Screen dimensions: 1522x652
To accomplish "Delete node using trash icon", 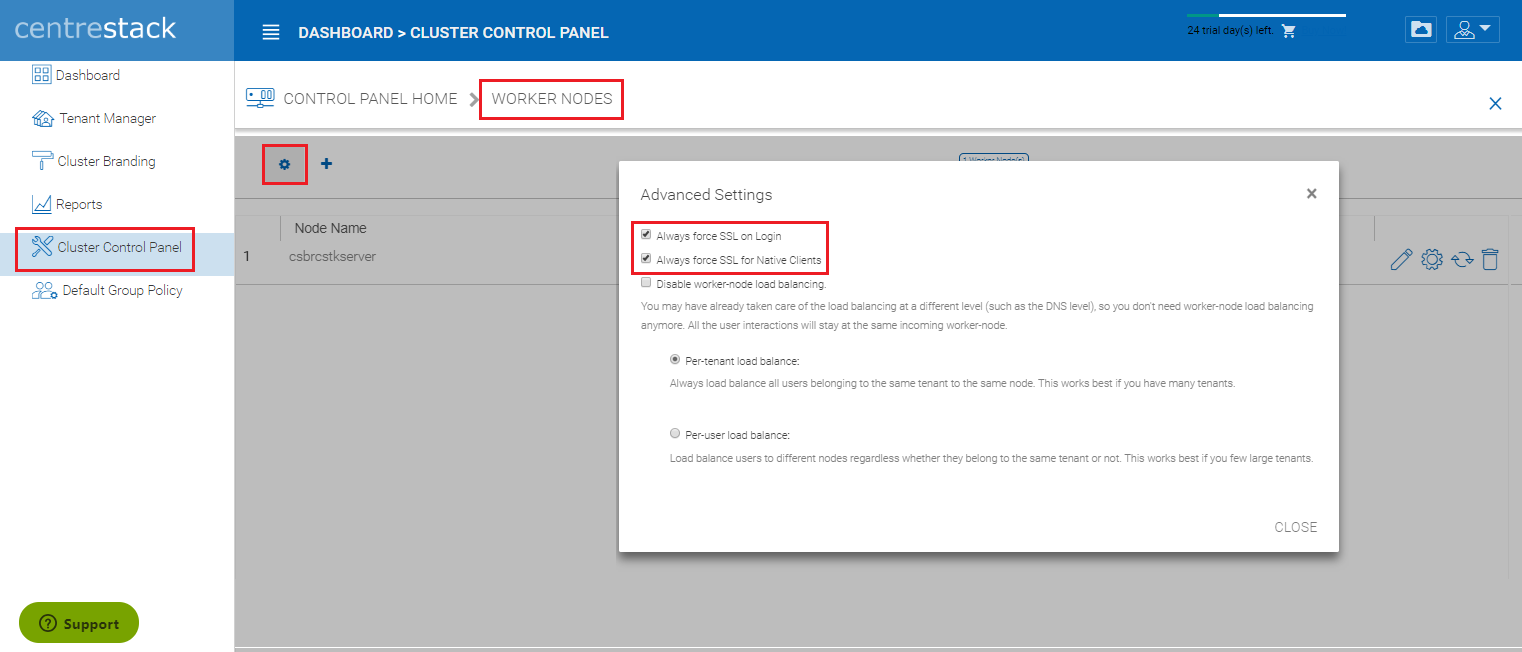I will coord(1490,260).
